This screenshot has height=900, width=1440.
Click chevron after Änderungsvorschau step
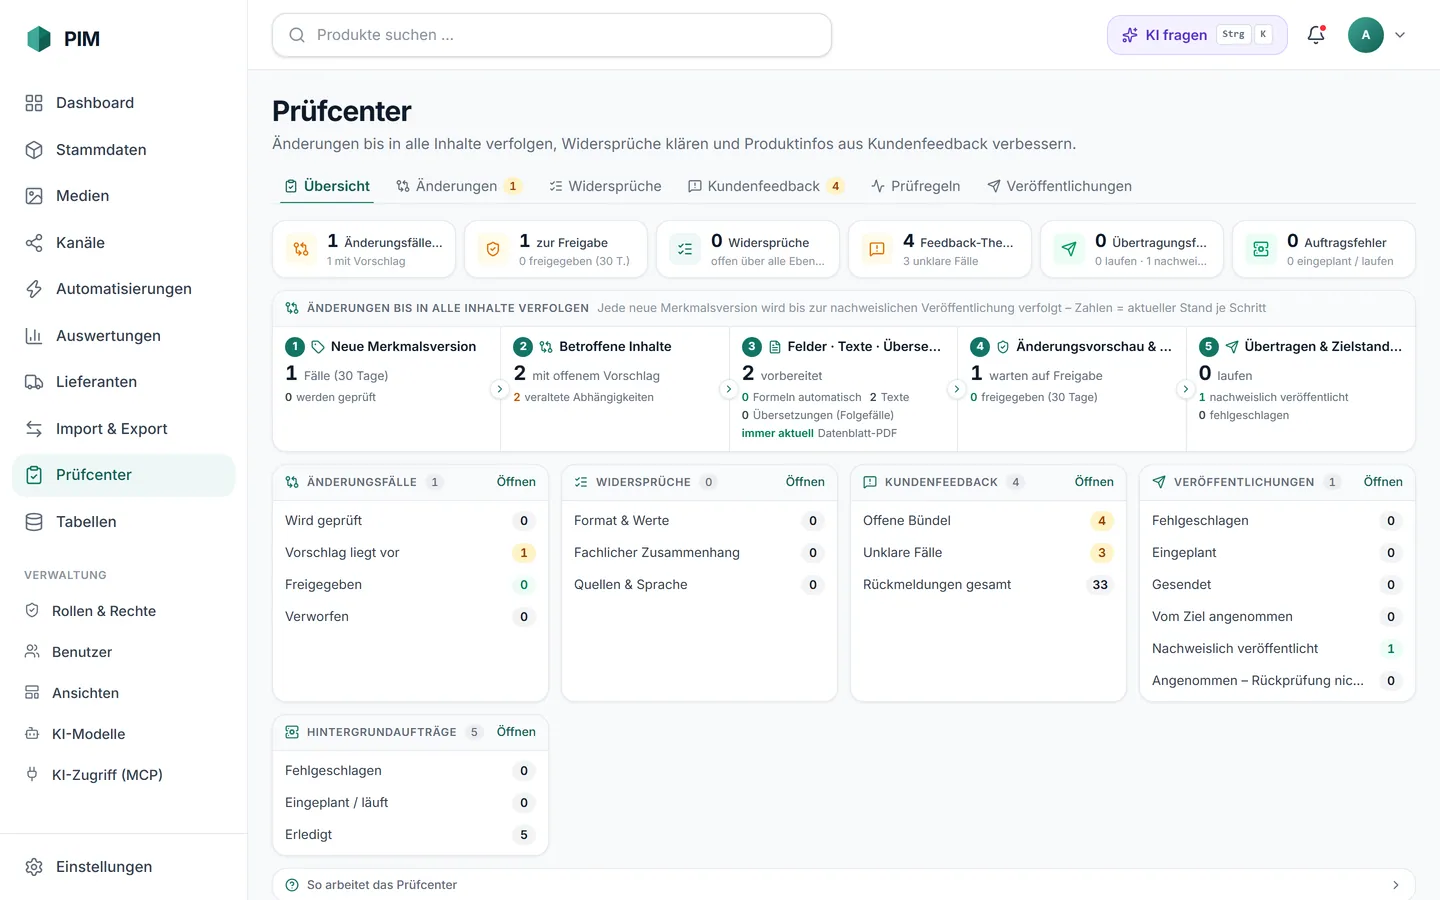click(x=1186, y=389)
